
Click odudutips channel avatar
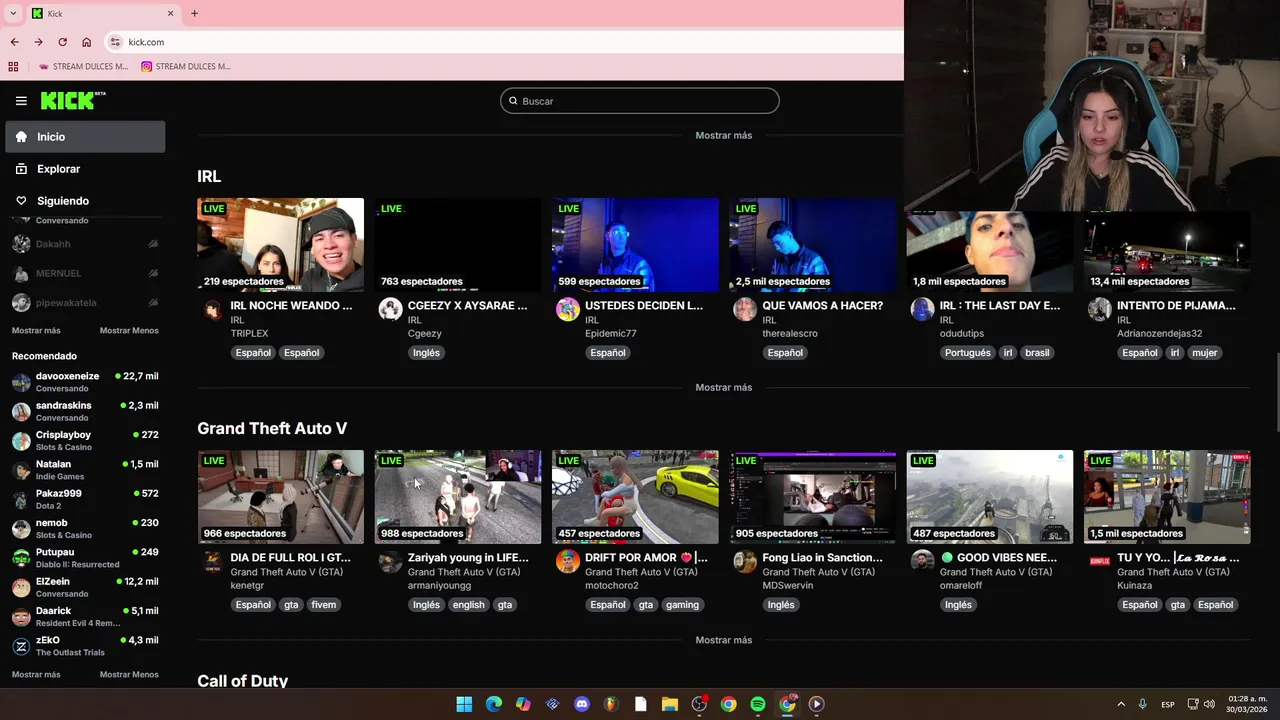(922, 309)
